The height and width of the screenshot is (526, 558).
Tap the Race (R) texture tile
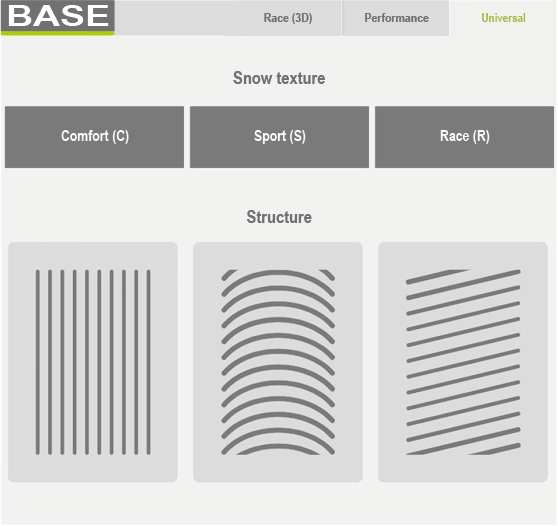click(x=464, y=137)
